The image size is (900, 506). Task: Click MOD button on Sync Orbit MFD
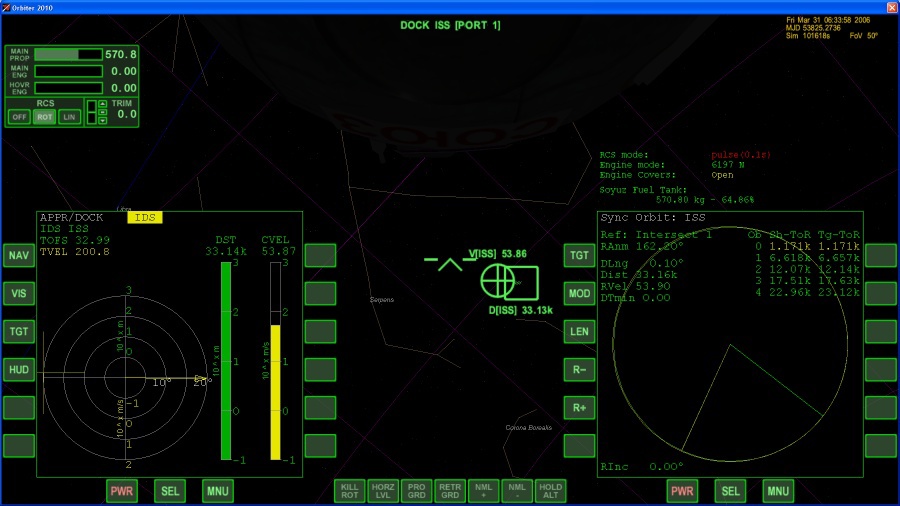point(579,293)
